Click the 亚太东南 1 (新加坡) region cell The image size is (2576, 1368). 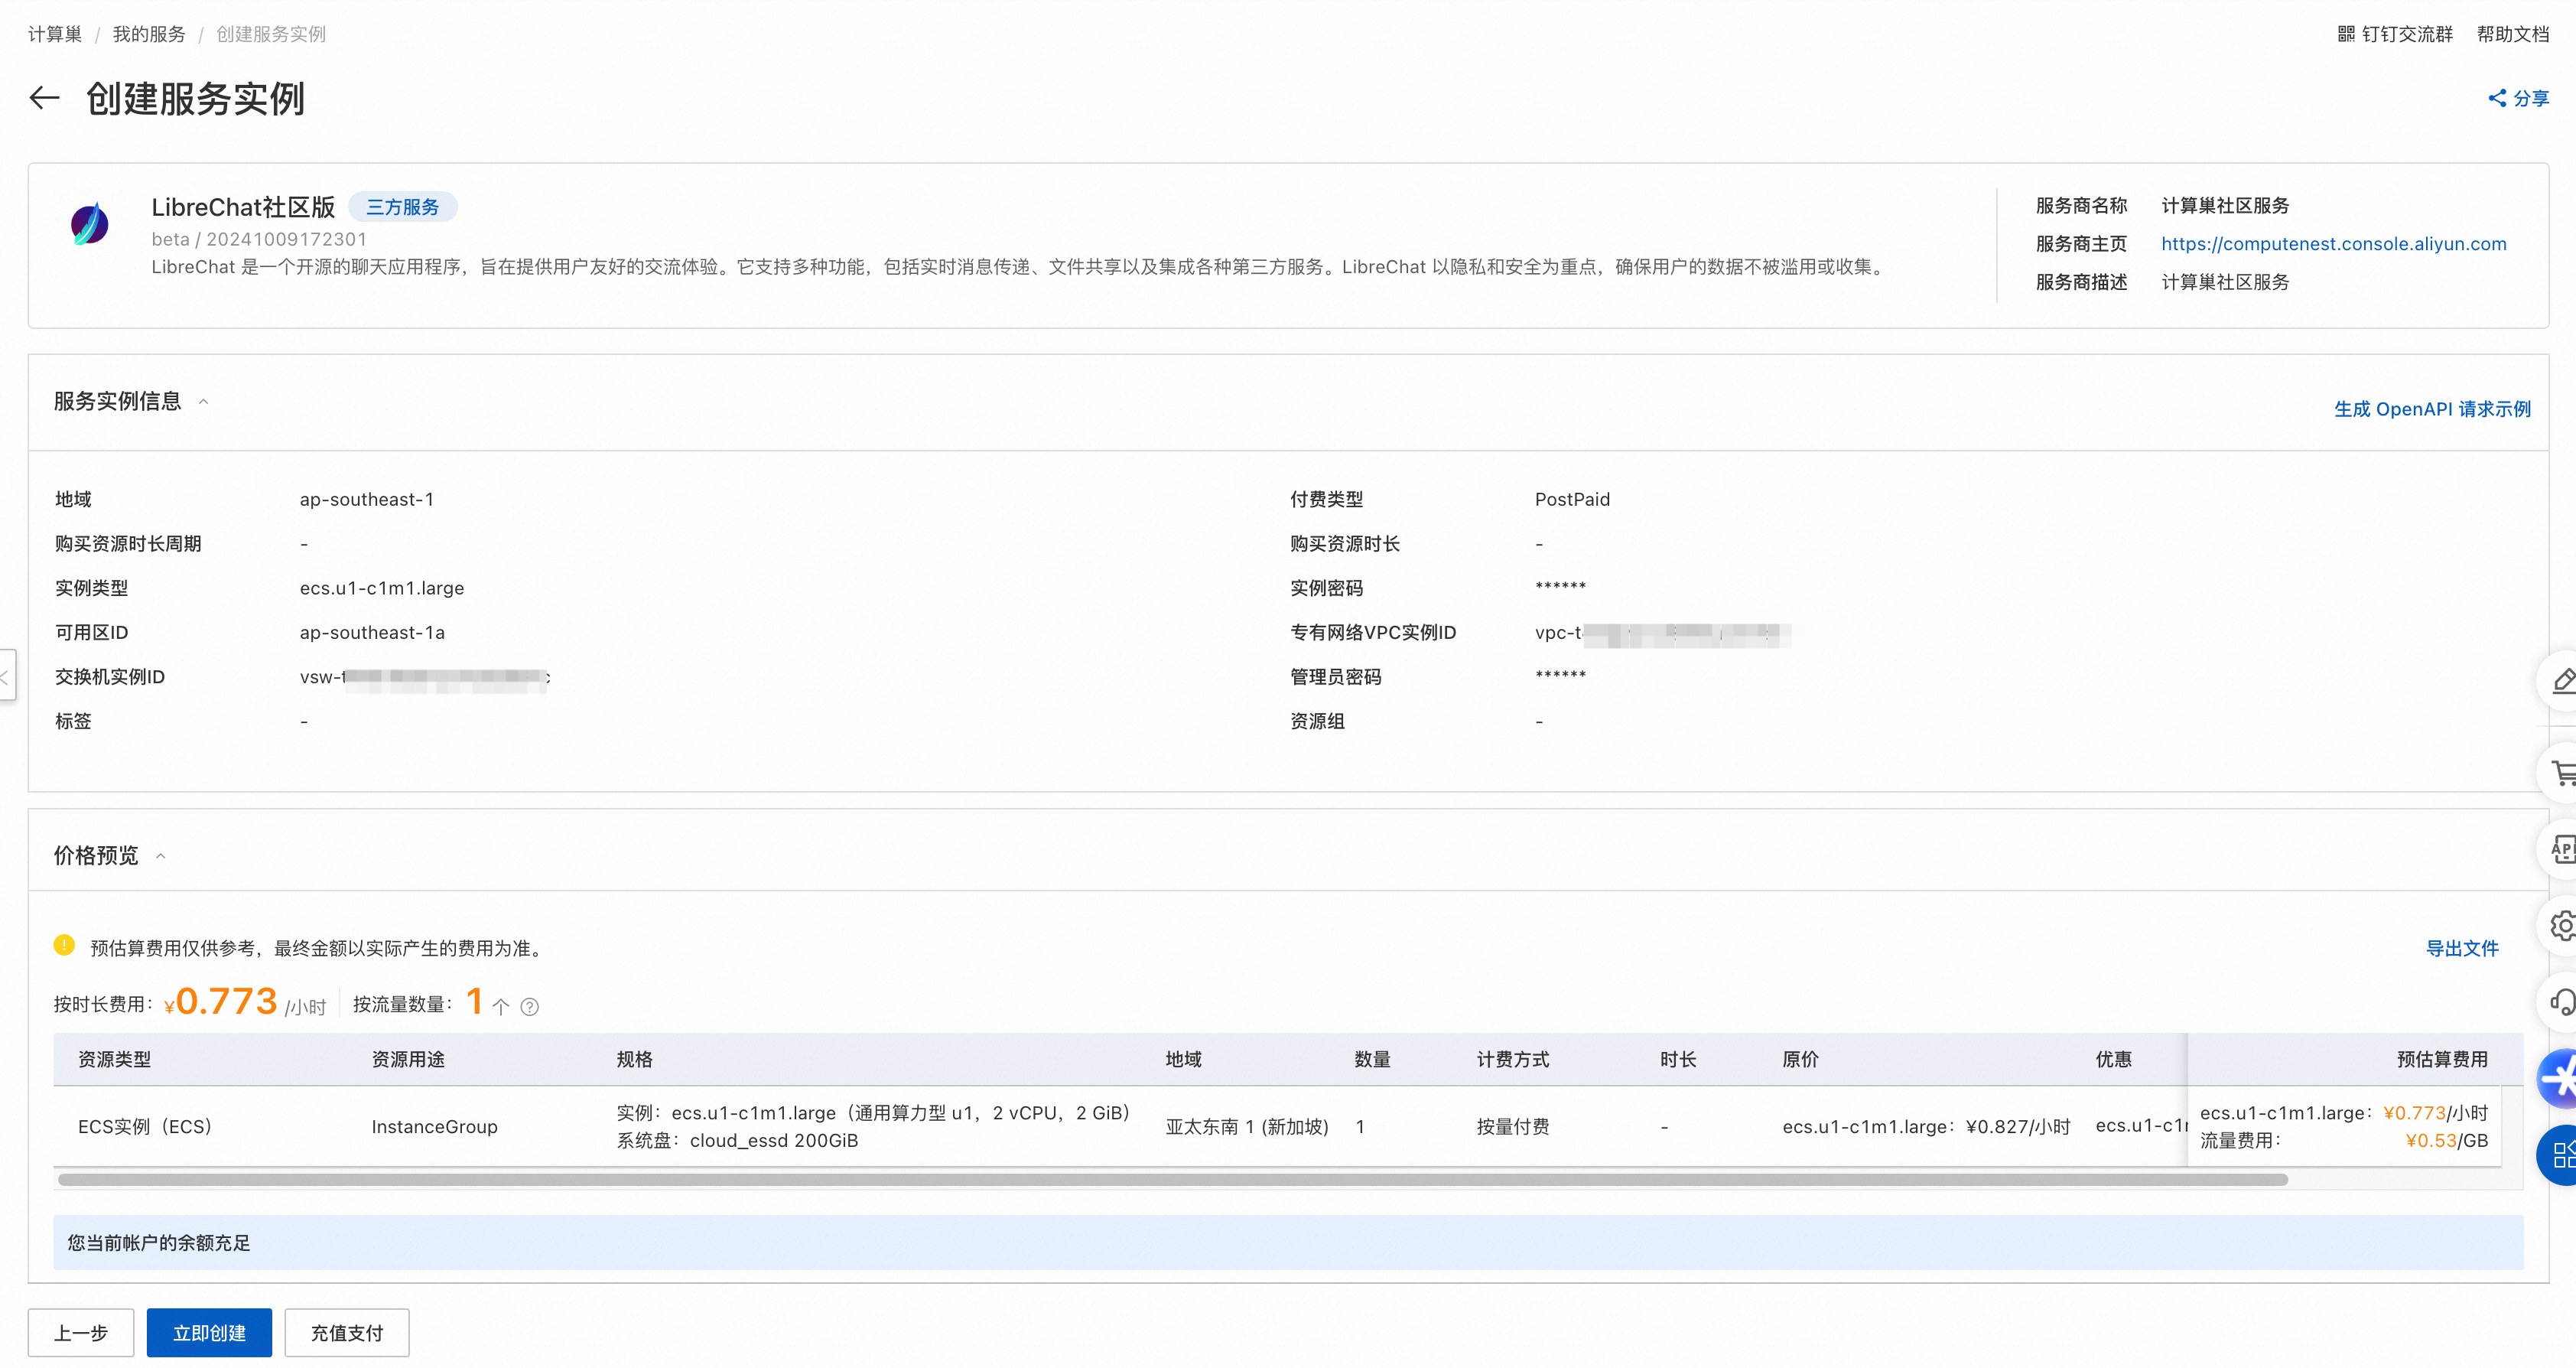[x=1247, y=1126]
